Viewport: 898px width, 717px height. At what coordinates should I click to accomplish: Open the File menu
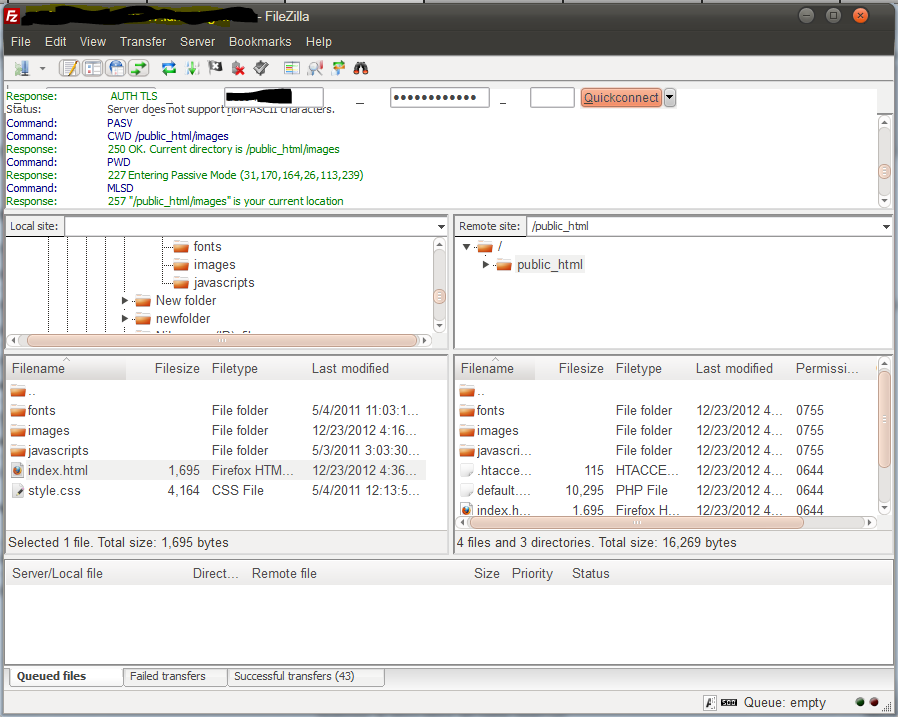[21, 42]
